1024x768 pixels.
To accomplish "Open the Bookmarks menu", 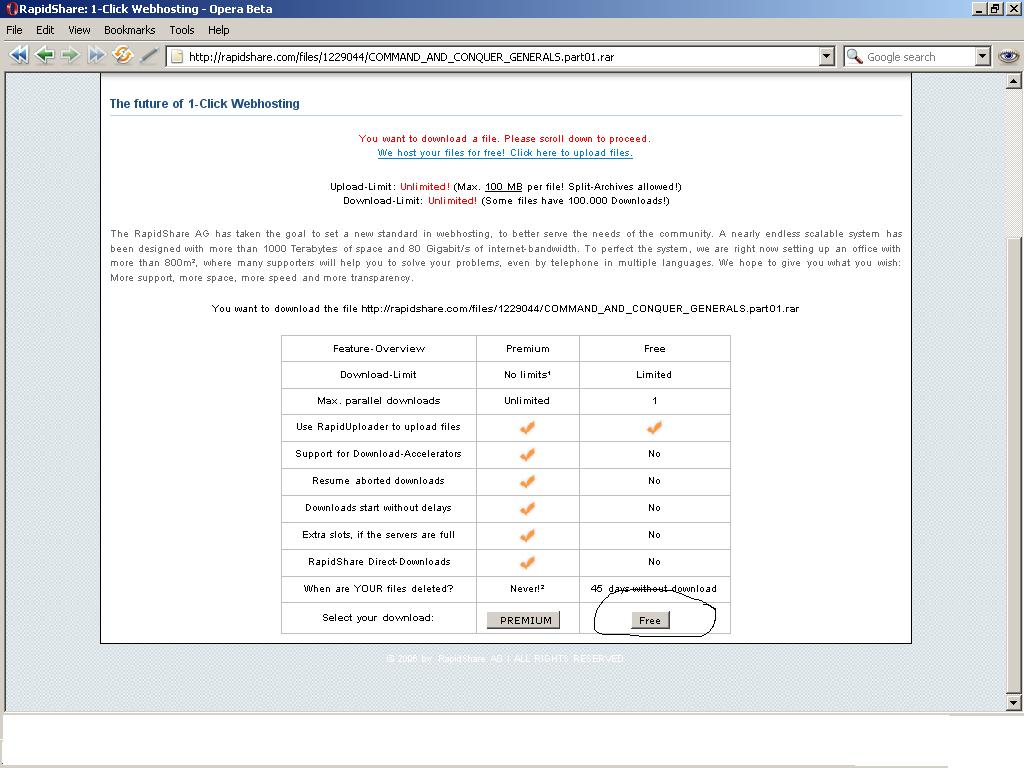I will (x=129, y=30).
